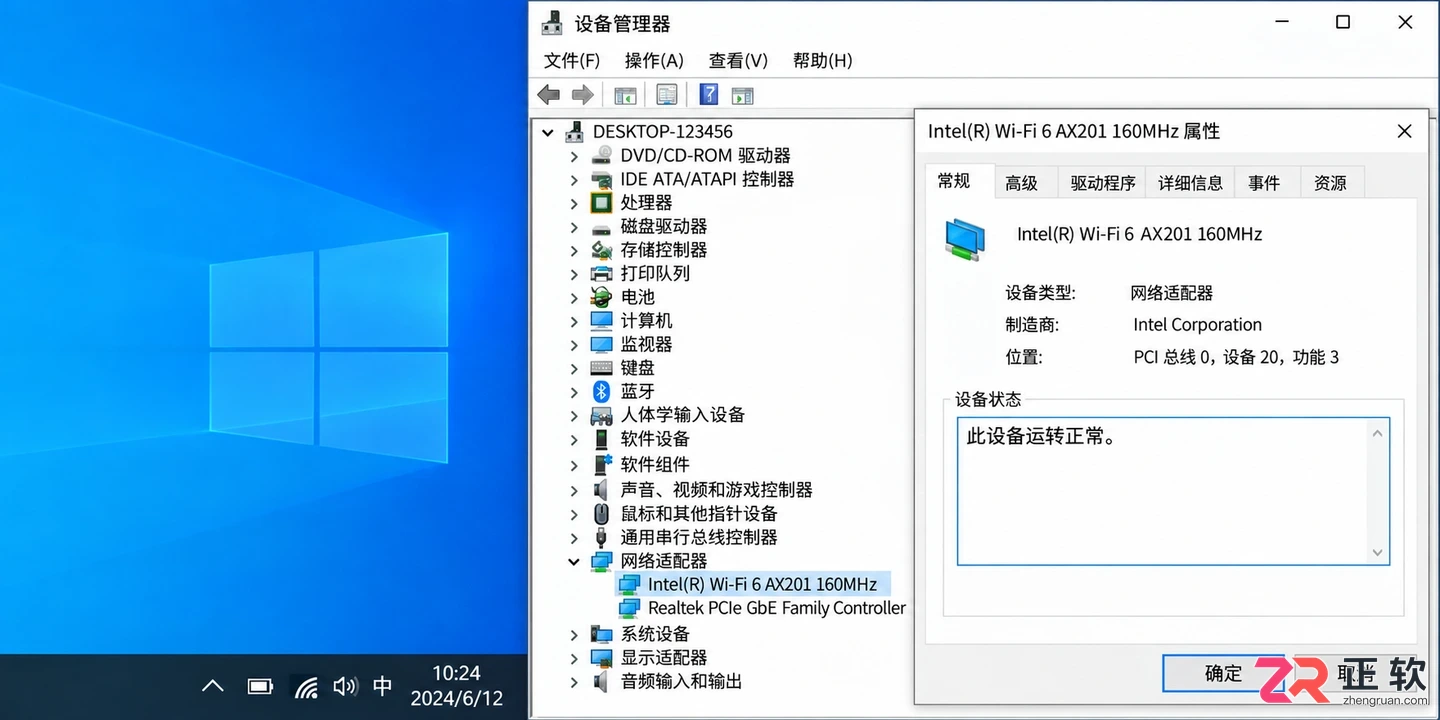Collapse the 网络适配器 node
Screen dimensions: 1440x720
[x=574, y=561]
